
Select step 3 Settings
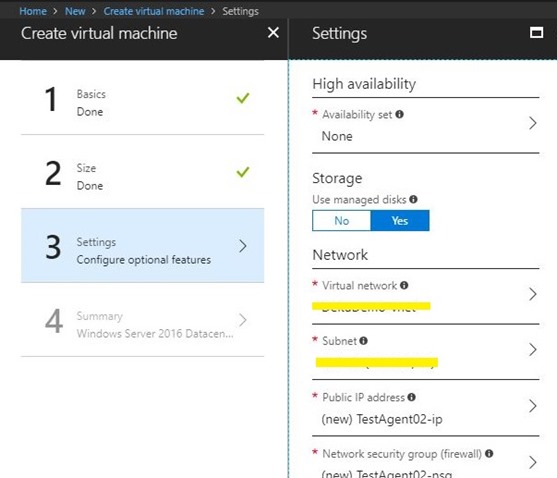click(x=142, y=246)
